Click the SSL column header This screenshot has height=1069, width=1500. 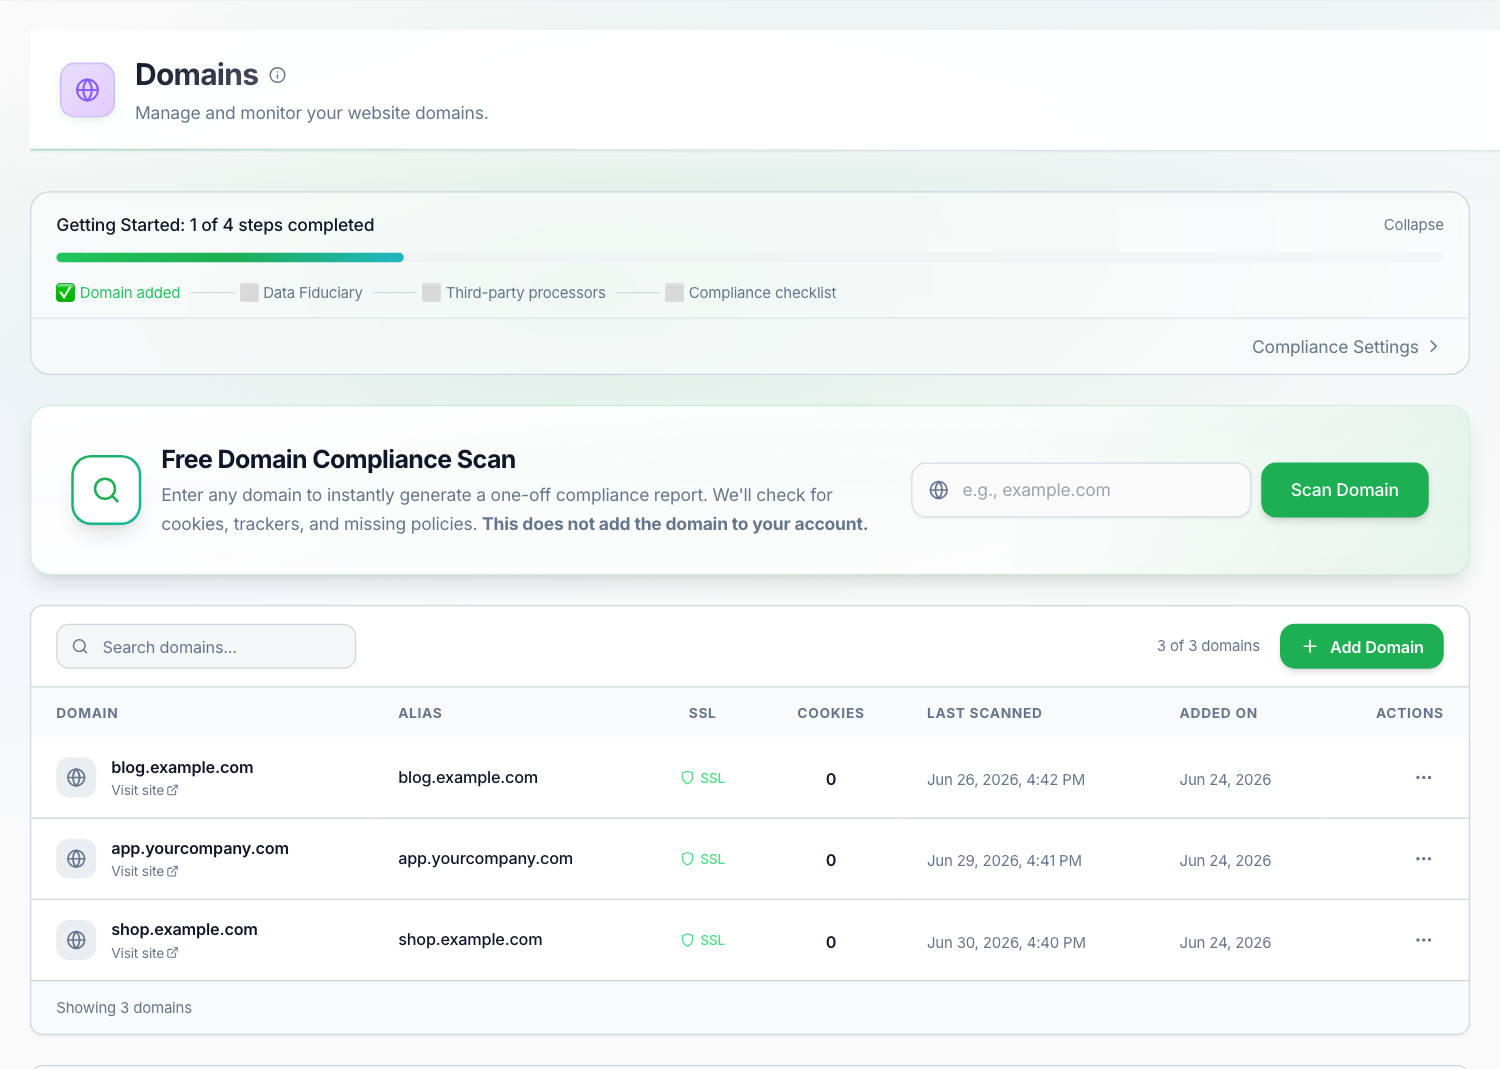(x=702, y=713)
